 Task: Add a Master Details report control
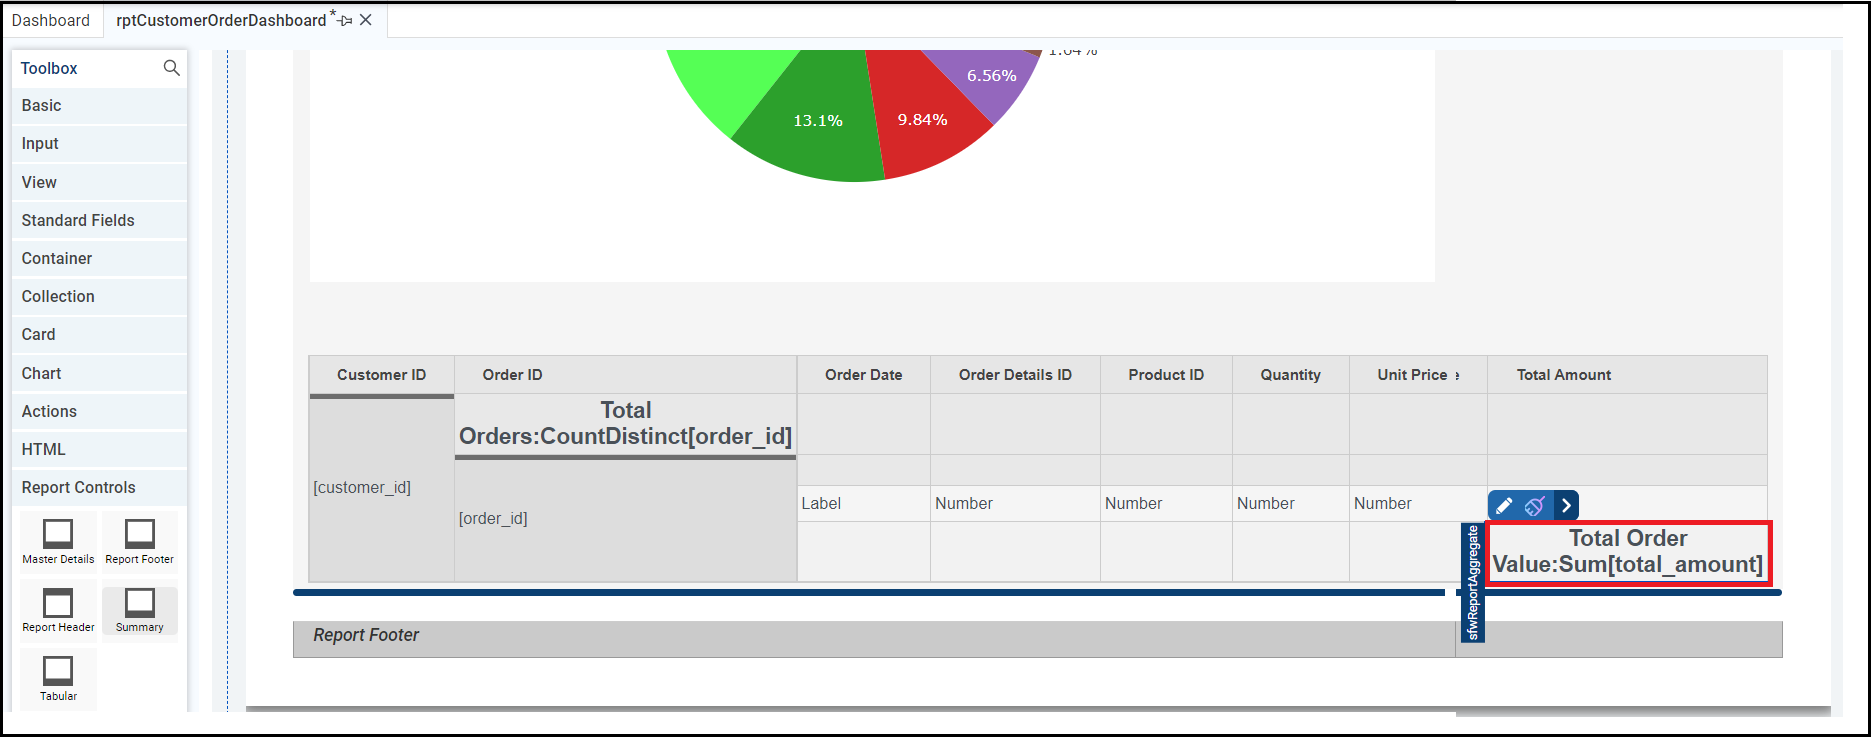[x=58, y=542]
